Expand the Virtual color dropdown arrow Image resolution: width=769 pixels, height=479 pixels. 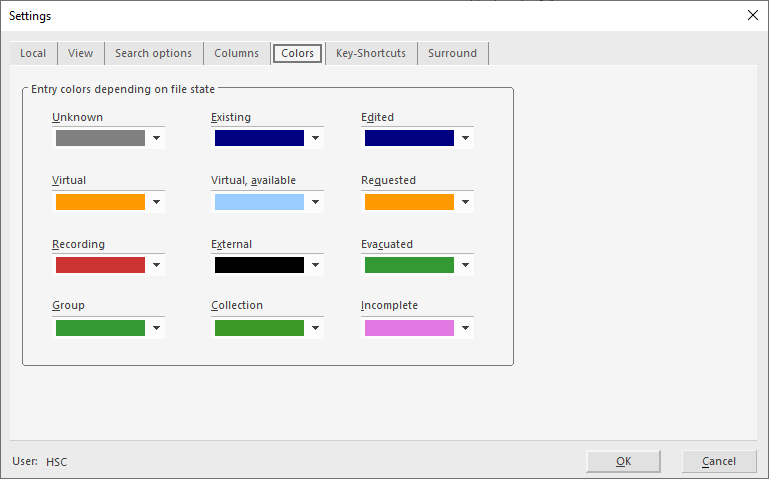(156, 202)
